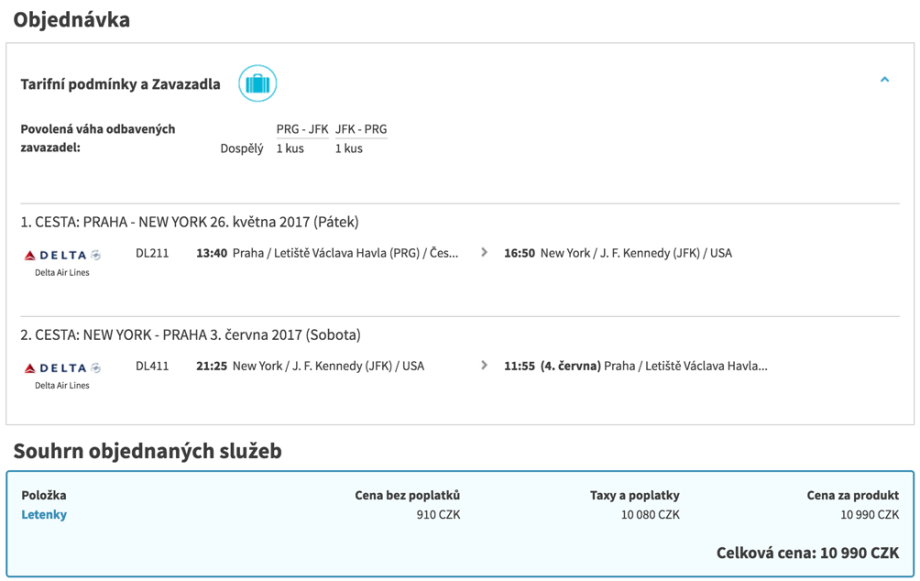Click the Celková cena total of 10 990 CZK

coord(807,553)
